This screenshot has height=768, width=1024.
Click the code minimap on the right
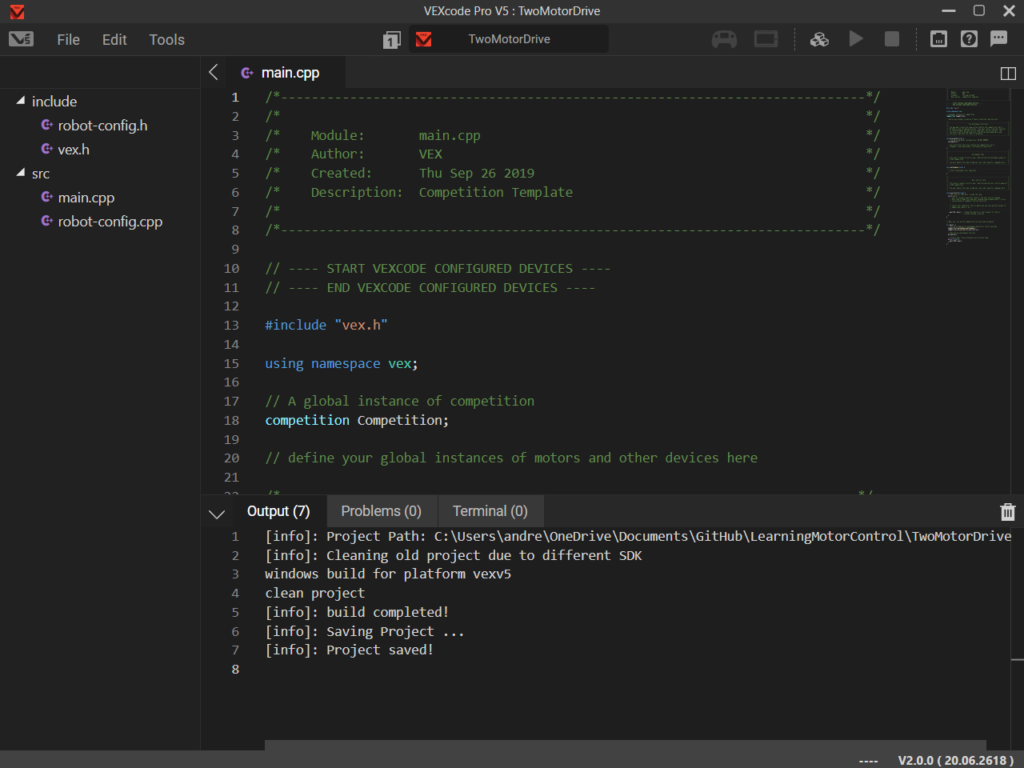pos(976,167)
